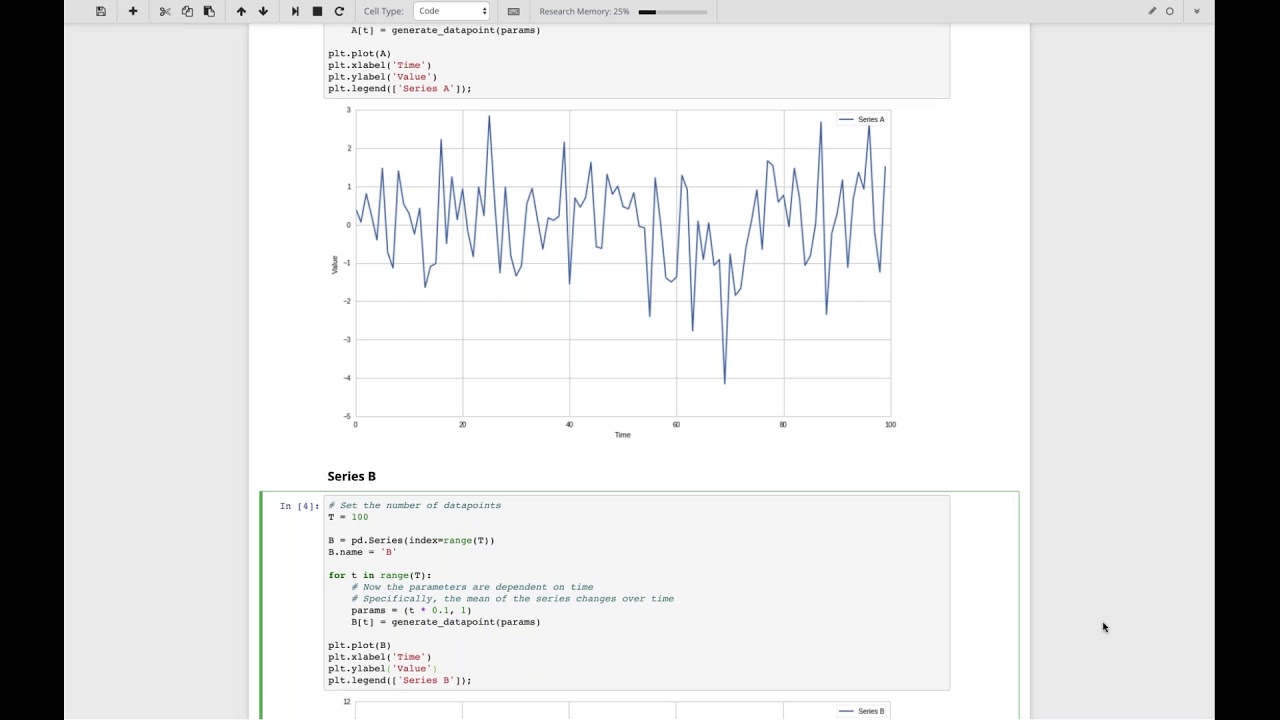Click the 'plt.plot(B)' code line
The width and height of the screenshot is (1280, 720).
click(359, 645)
